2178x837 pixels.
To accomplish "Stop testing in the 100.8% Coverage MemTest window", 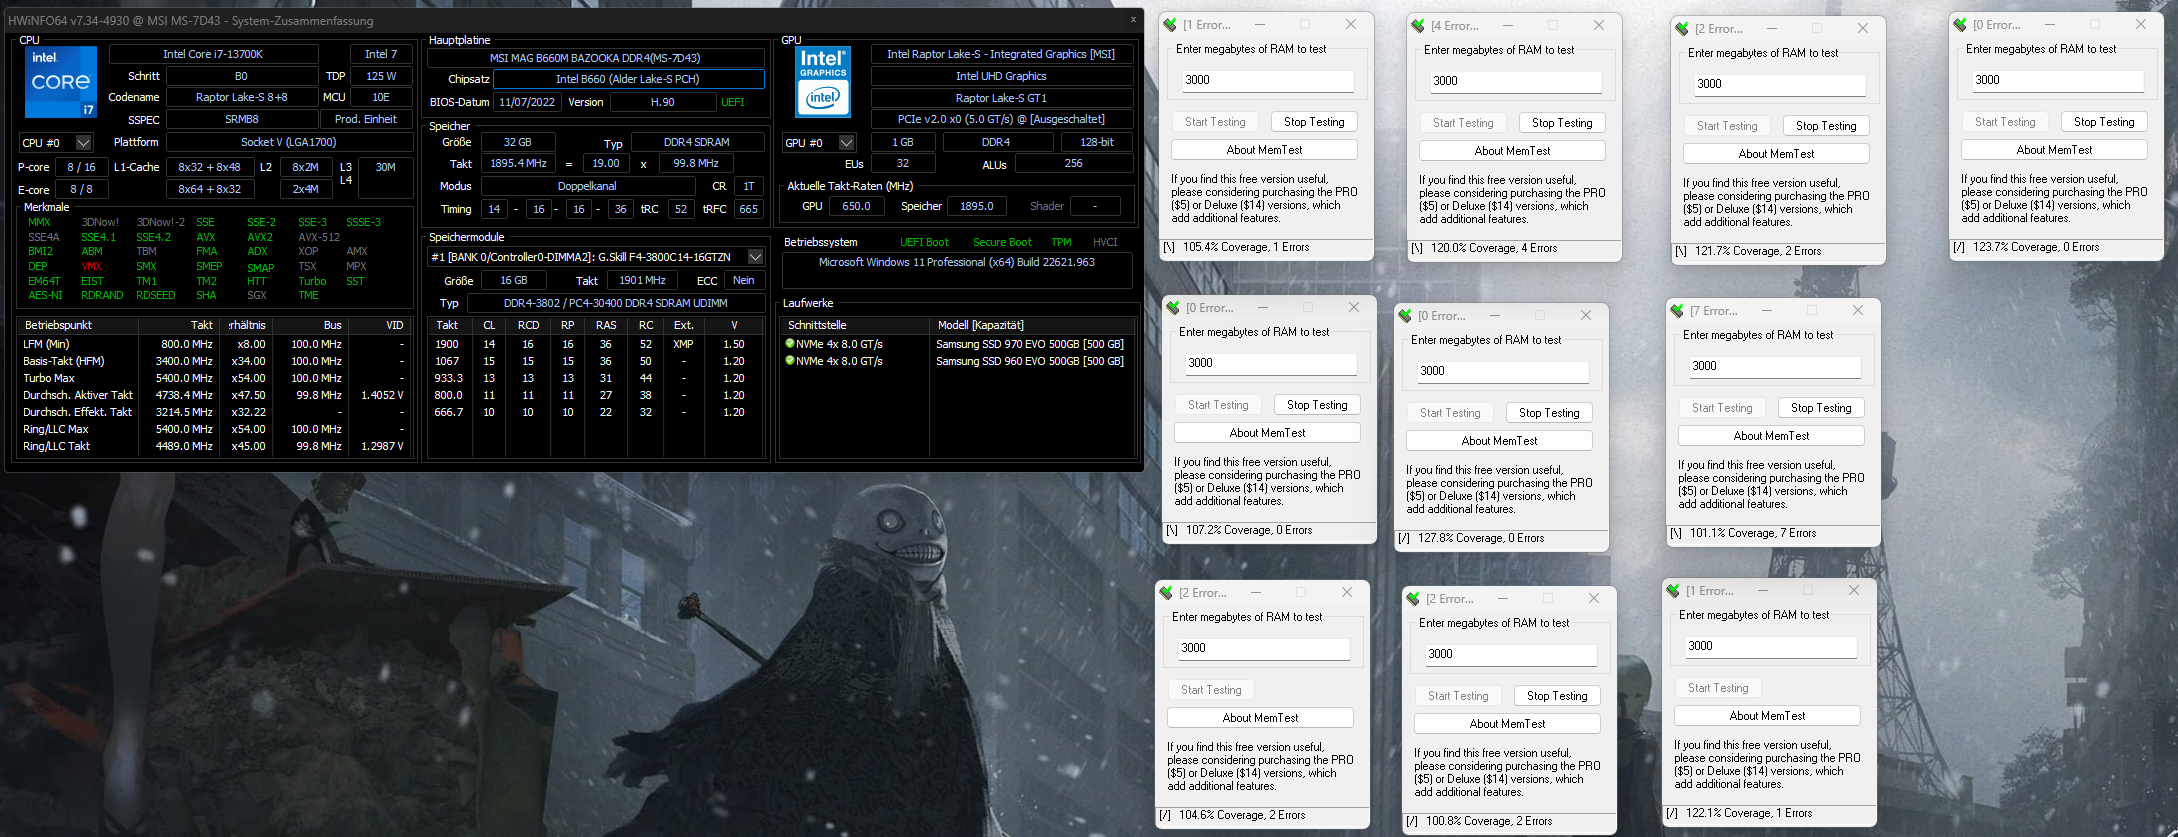I will [x=1557, y=696].
